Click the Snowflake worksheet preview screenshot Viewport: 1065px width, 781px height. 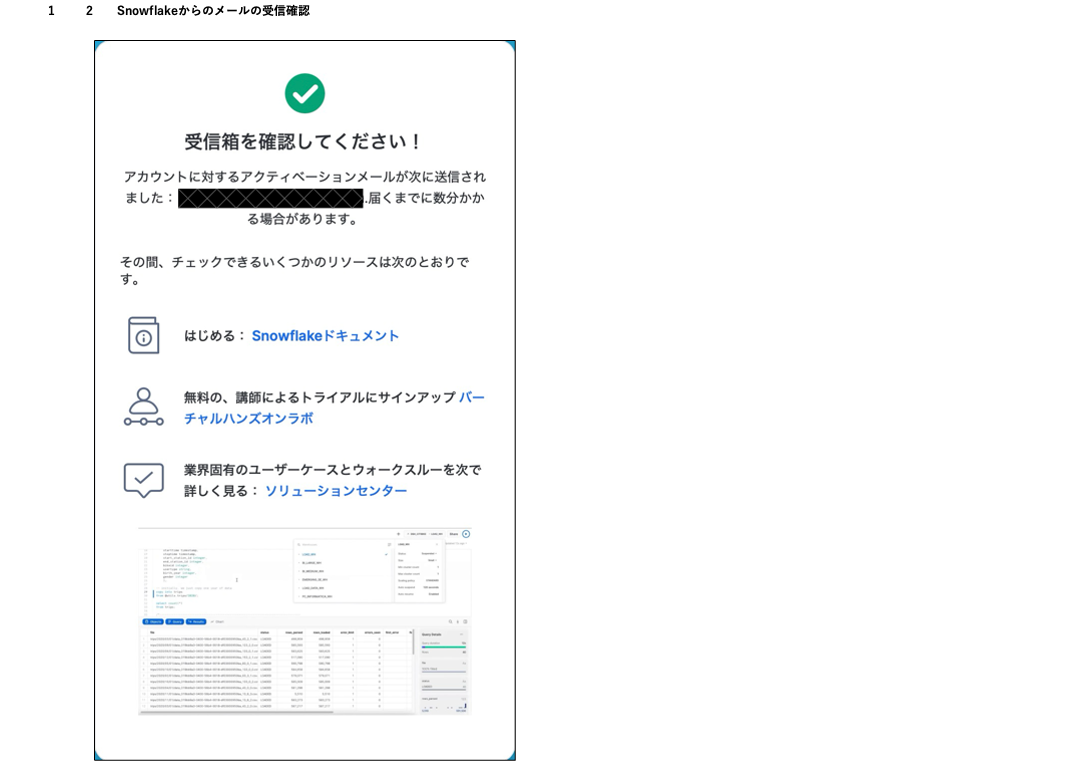click(304, 621)
